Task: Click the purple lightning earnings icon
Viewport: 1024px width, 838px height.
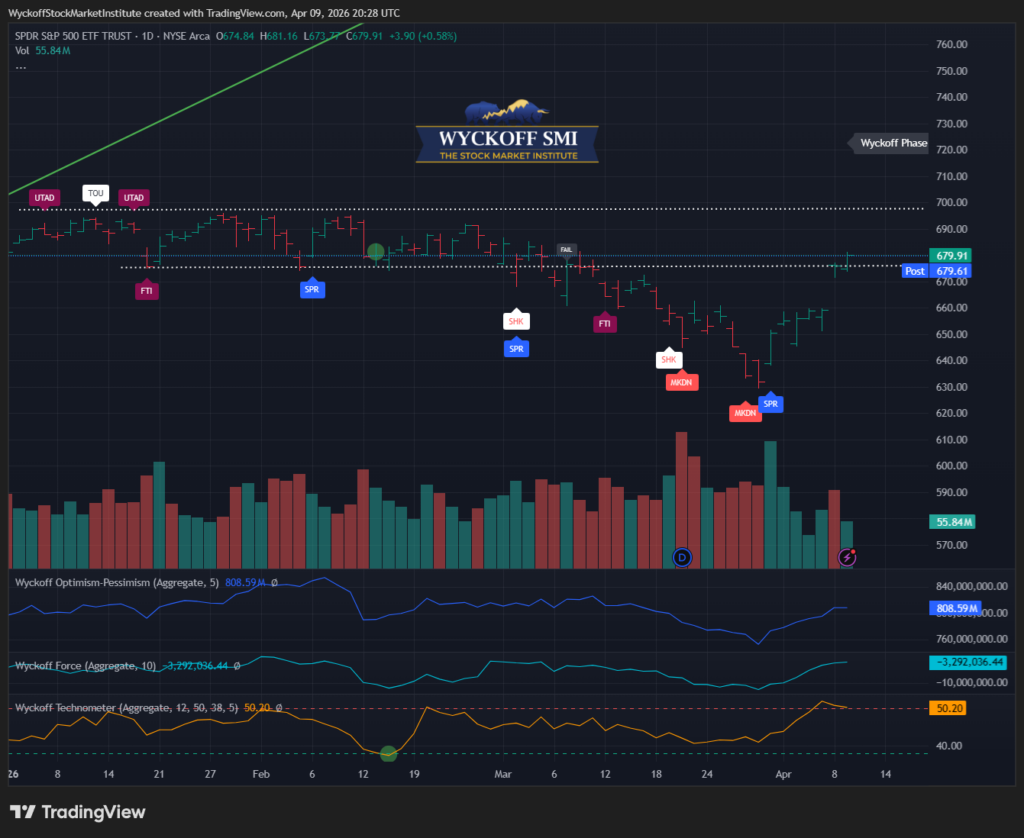Action: coord(847,556)
